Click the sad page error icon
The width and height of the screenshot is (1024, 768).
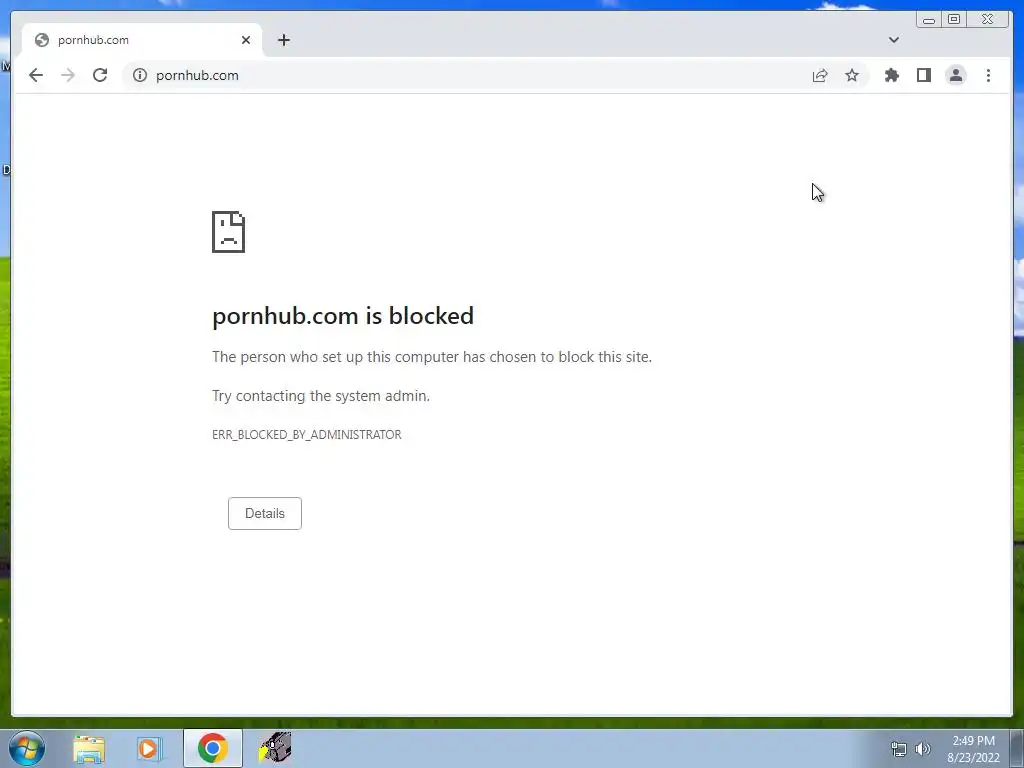229,232
